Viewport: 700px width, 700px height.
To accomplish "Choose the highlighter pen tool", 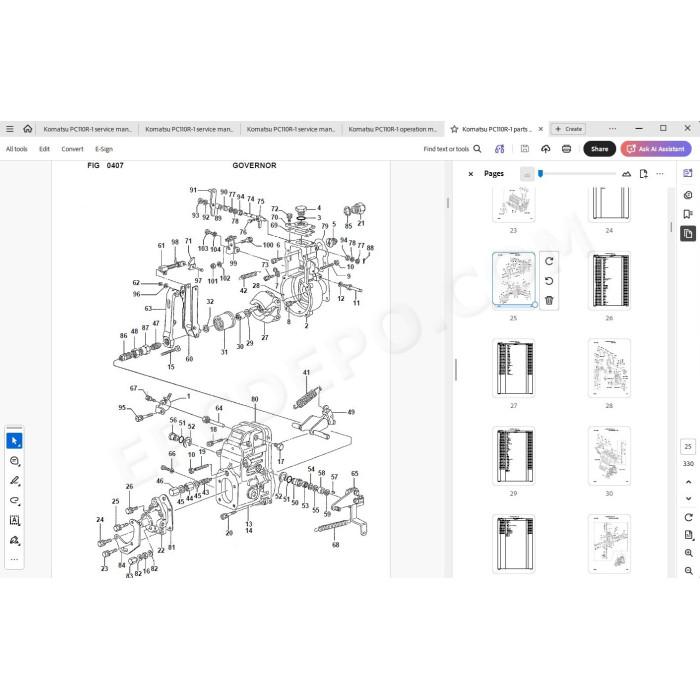I will pyautogui.click(x=14, y=481).
